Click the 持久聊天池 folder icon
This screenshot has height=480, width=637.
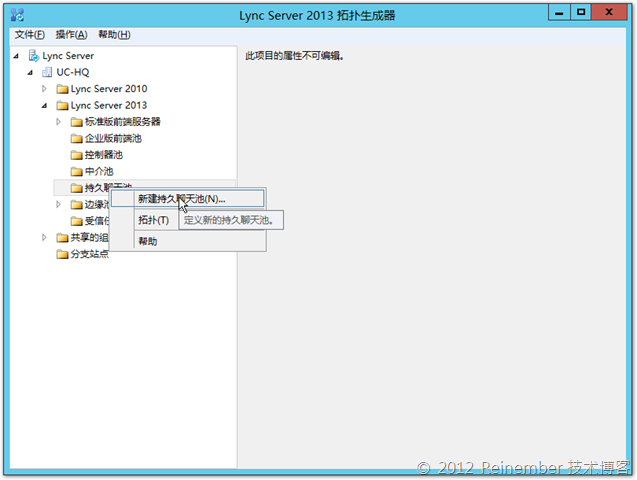76,188
